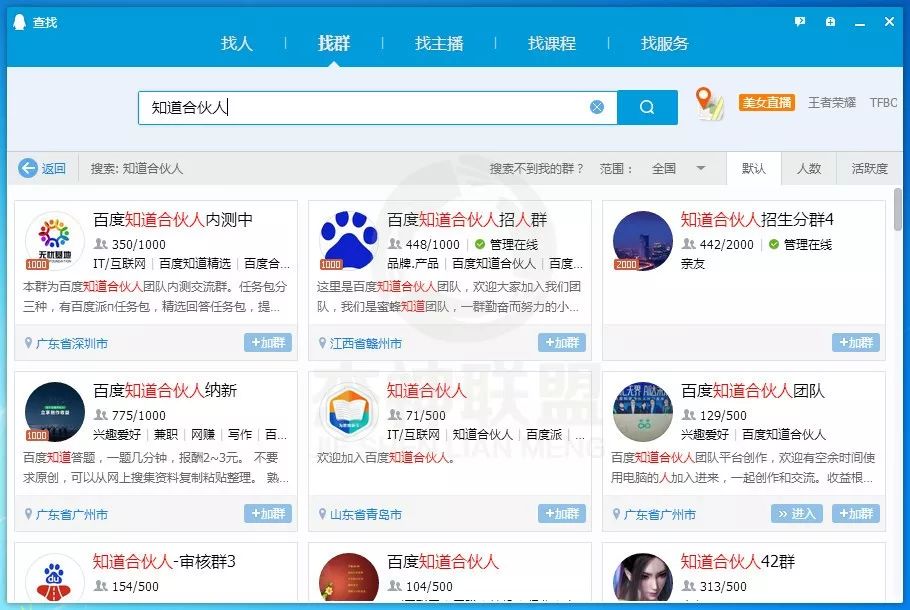Open paw avatar of 百度知道合伙人招人群

349,240
